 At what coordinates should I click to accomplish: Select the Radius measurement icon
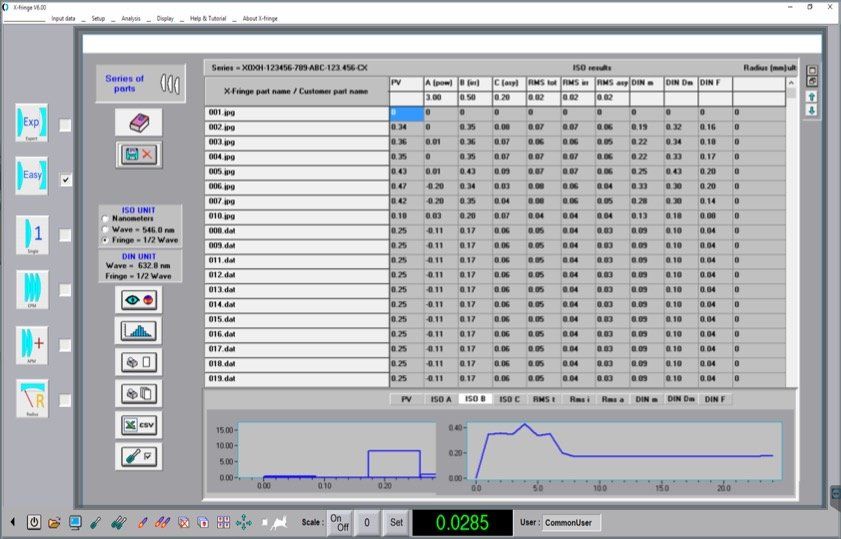tap(32, 399)
